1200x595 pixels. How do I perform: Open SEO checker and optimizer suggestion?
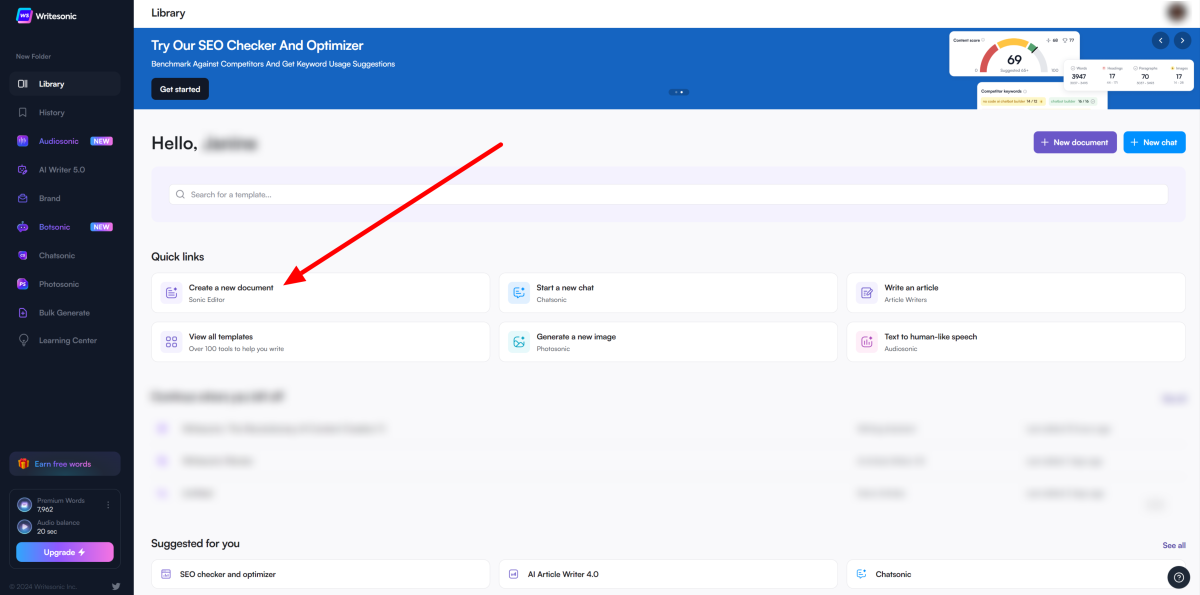pyautogui.click(x=321, y=574)
